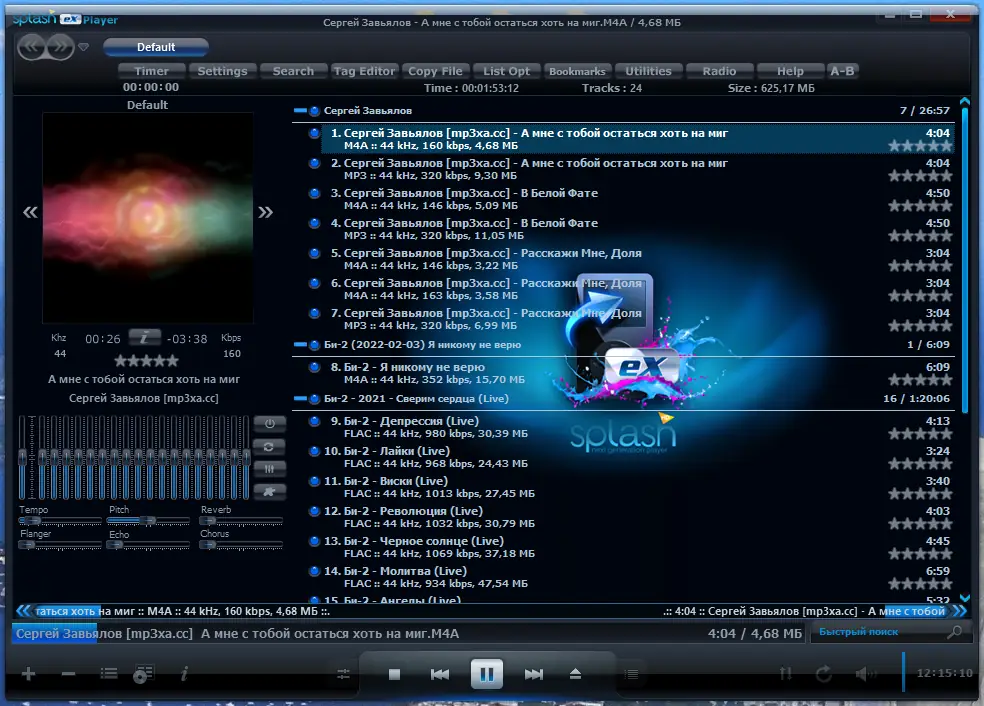This screenshot has height=706, width=984.
Task: Open the Settings menu
Action: coord(222,71)
